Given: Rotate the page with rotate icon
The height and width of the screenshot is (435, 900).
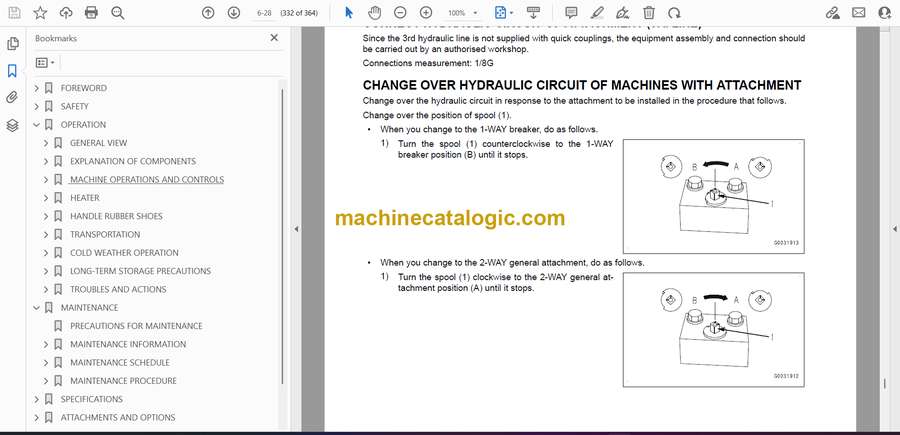Looking at the screenshot, I should tap(674, 13).
